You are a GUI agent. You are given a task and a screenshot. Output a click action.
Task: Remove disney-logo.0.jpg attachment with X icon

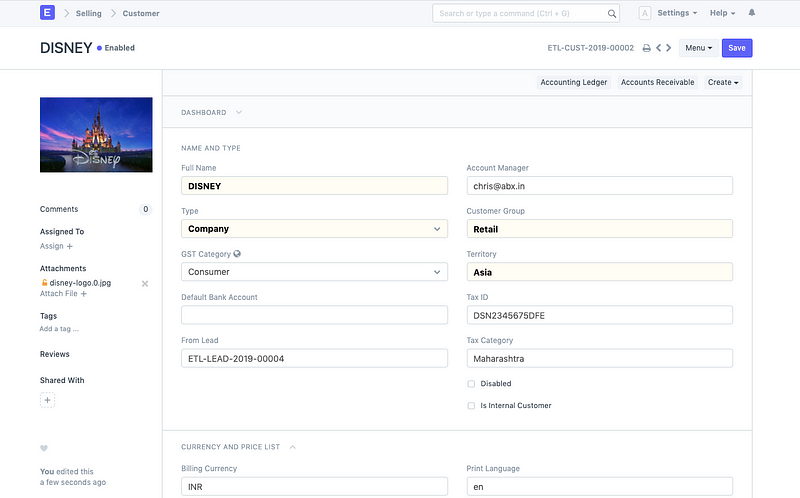(x=144, y=284)
